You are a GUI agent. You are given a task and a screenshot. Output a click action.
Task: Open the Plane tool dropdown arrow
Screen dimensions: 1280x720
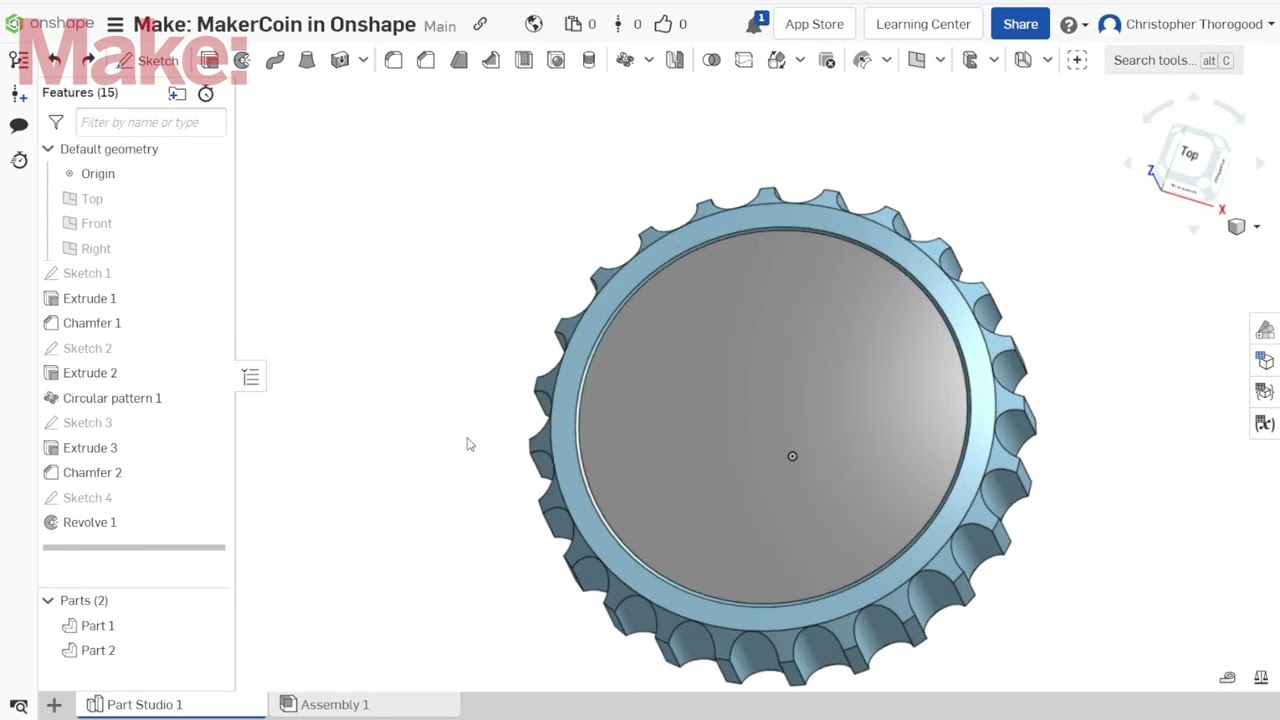click(940, 60)
